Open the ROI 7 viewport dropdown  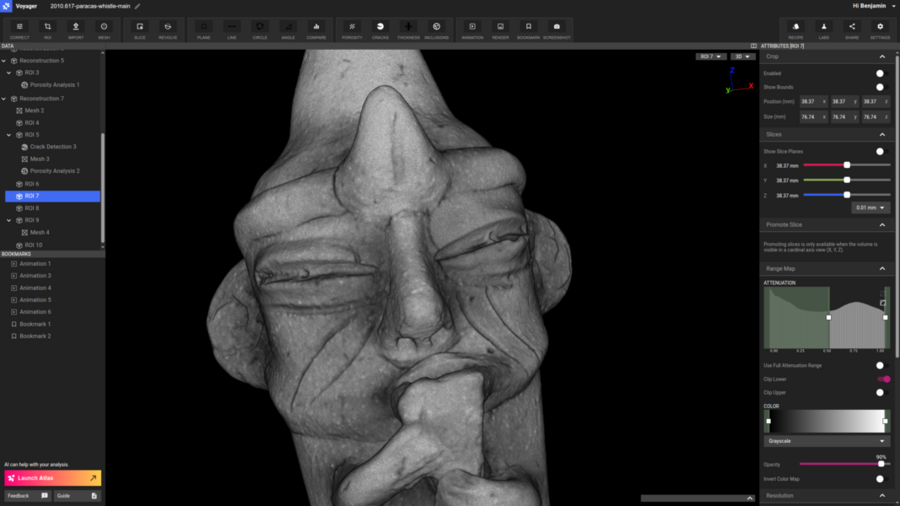tap(711, 57)
